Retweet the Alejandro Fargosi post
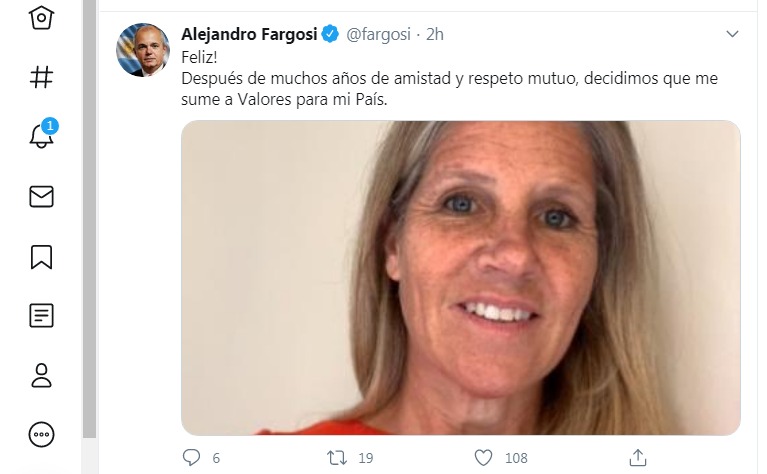 337,458
